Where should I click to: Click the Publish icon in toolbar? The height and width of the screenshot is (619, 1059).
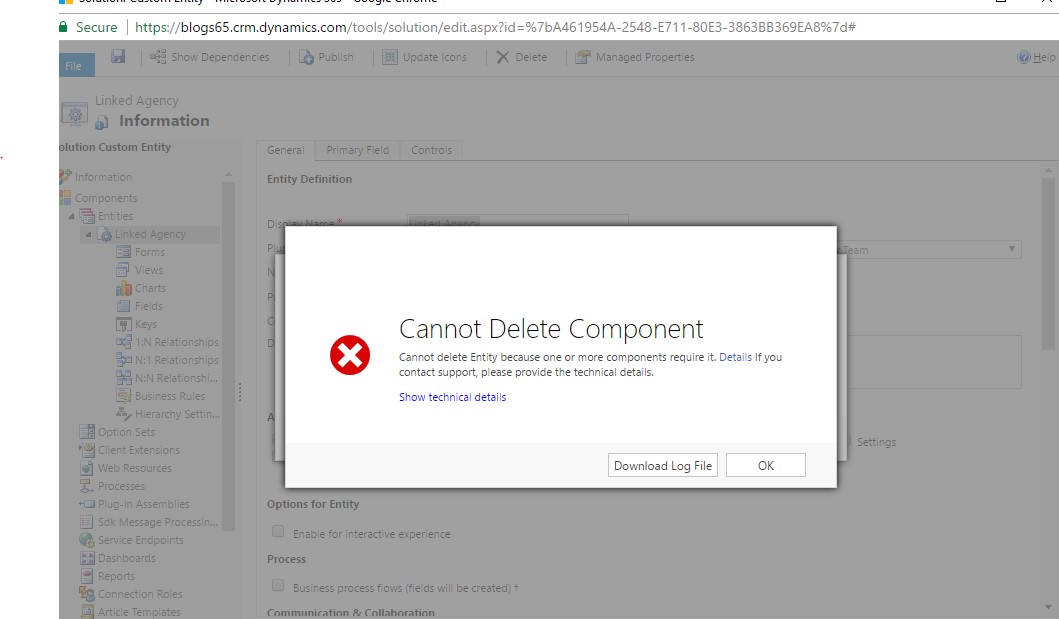pyautogui.click(x=306, y=57)
